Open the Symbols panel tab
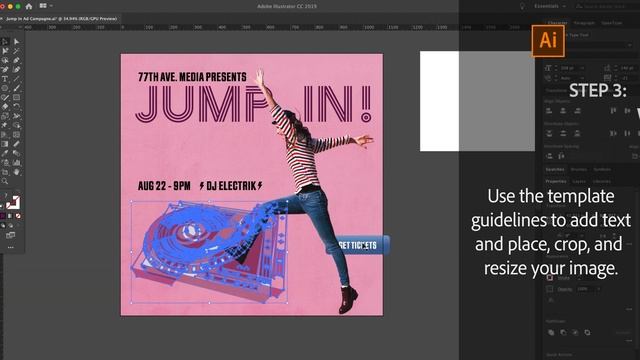The height and width of the screenshot is (360, 640). [x=602, y=169]
